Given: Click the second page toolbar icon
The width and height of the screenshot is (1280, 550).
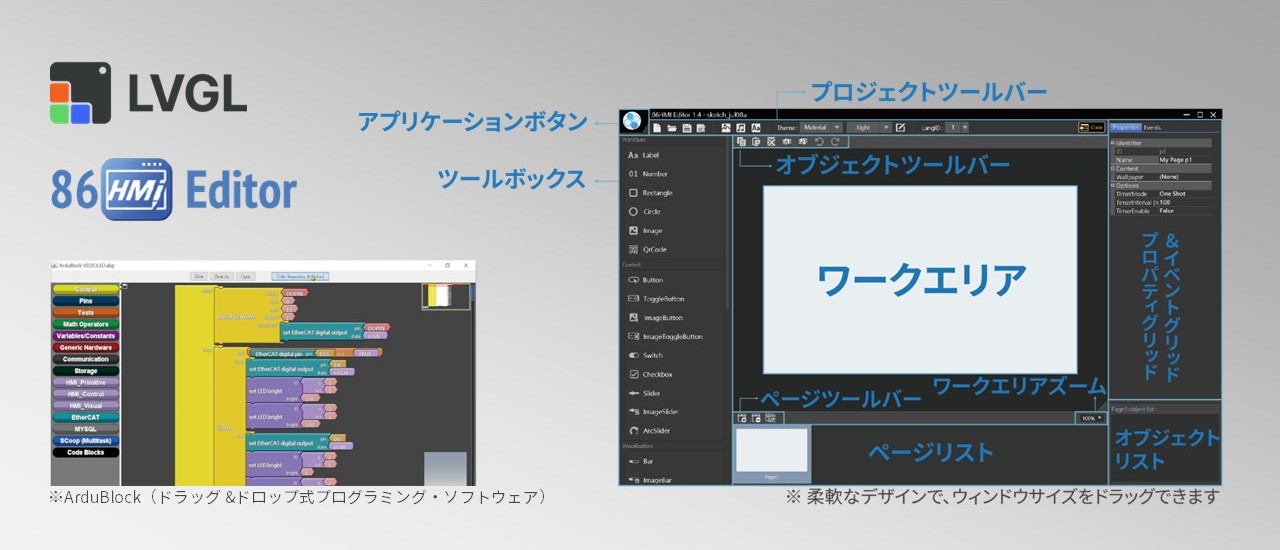Looking at the screenshot, I should coord(756,418).
